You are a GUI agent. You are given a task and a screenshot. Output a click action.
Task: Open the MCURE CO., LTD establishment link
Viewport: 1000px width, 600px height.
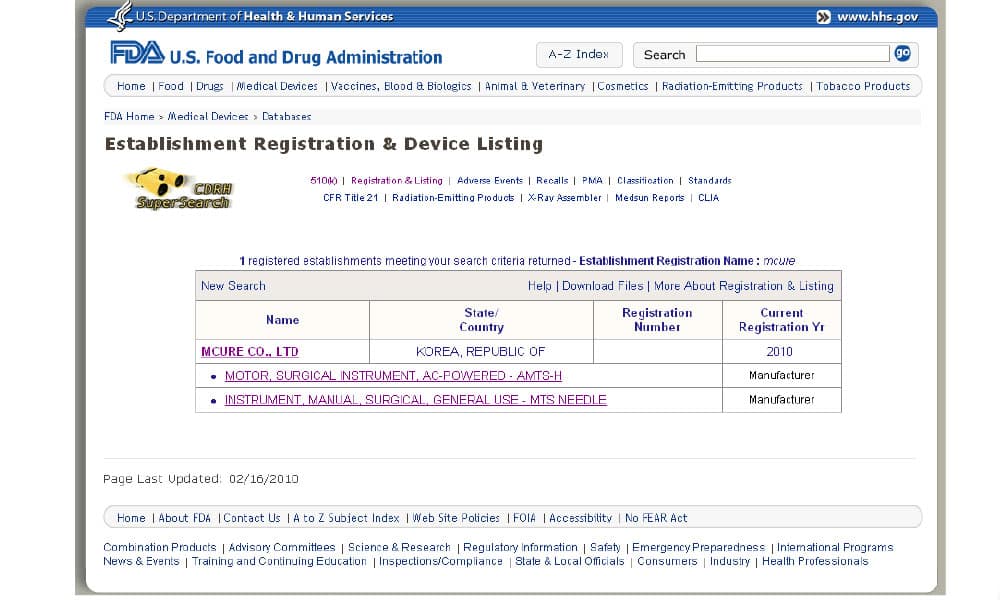pos(250,352)
